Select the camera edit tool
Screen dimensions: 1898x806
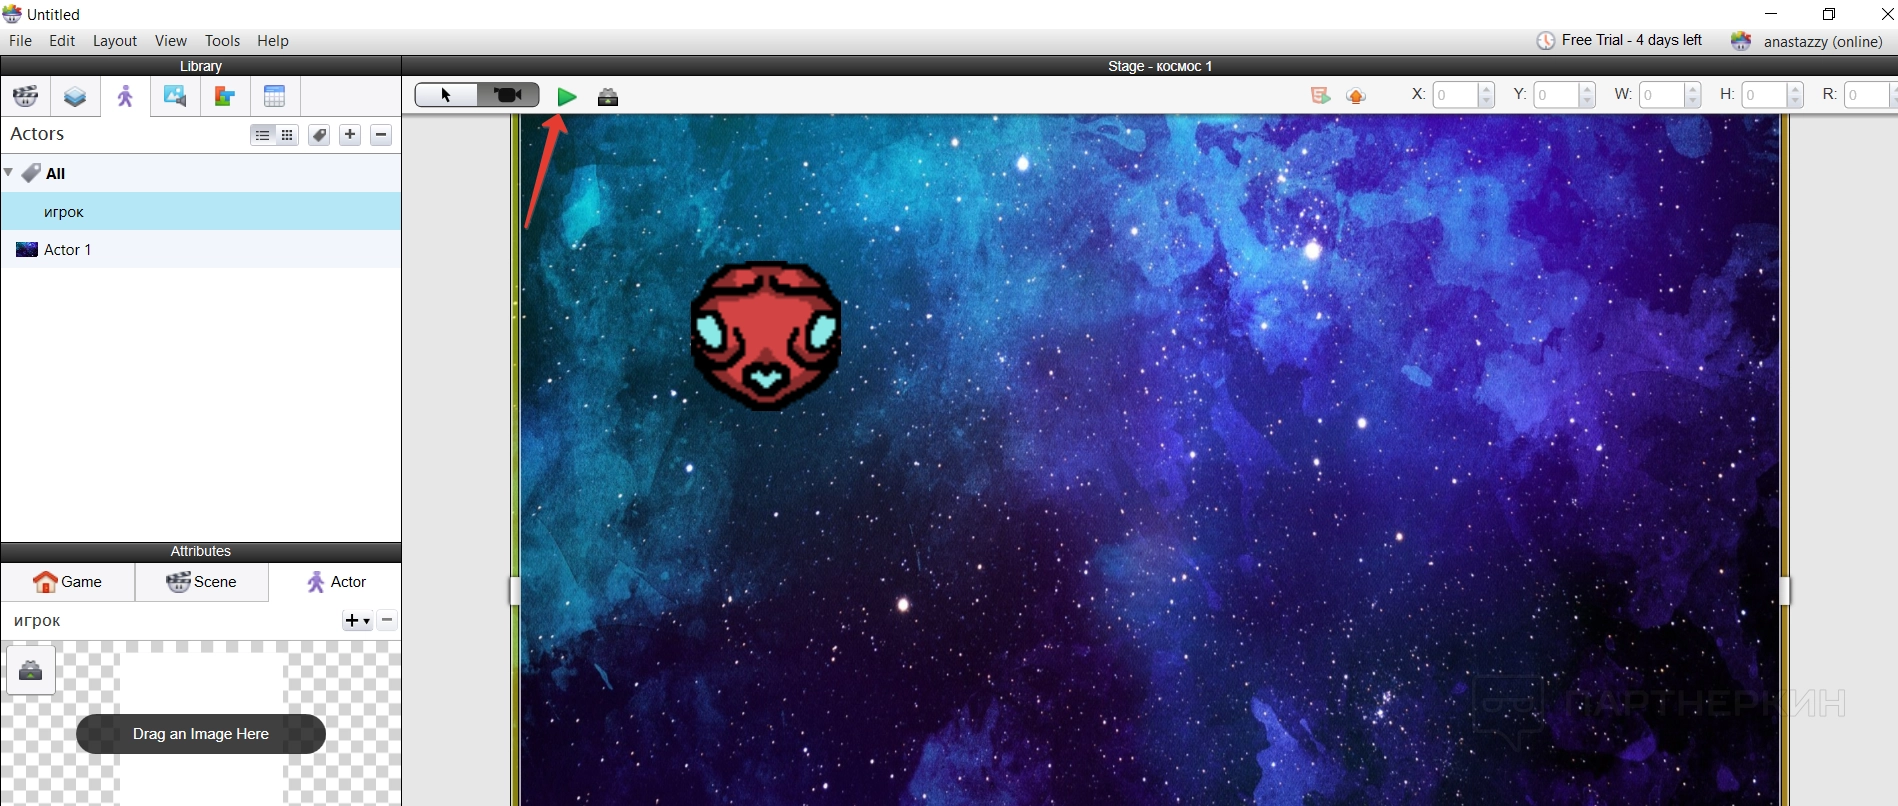(x=508, y=95)
